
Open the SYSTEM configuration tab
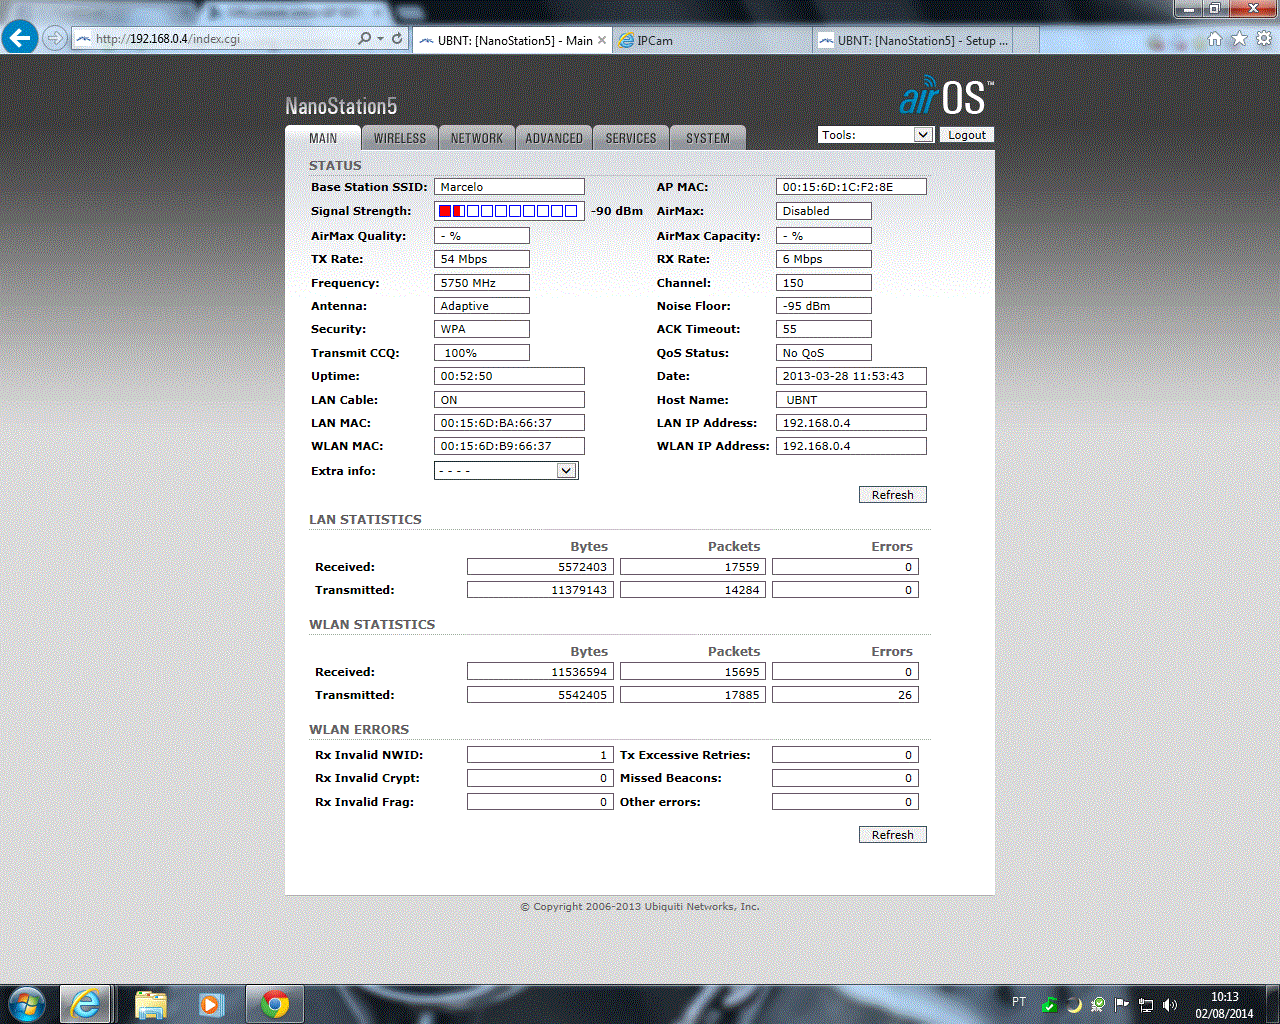tap(707, 138)
